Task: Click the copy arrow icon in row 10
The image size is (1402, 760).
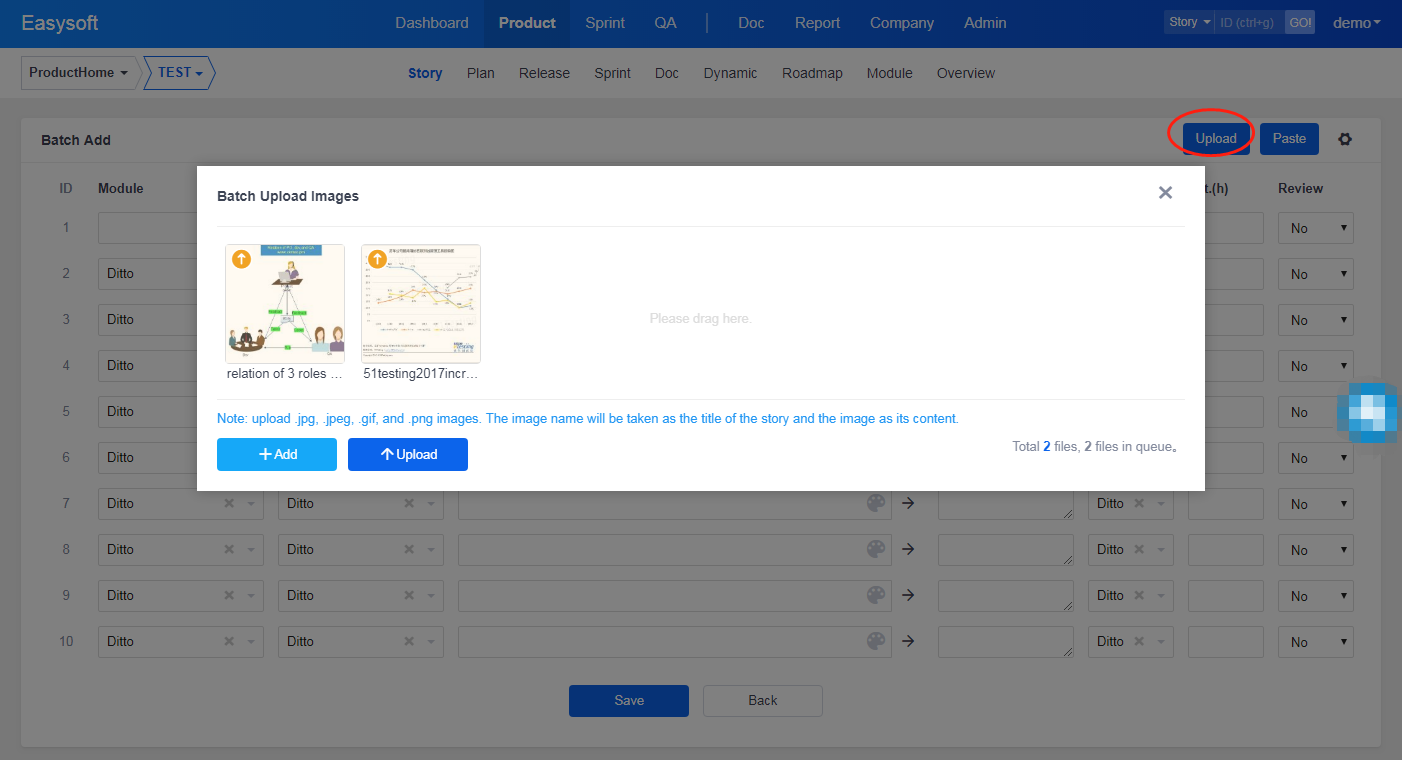Action: (908, 641)
